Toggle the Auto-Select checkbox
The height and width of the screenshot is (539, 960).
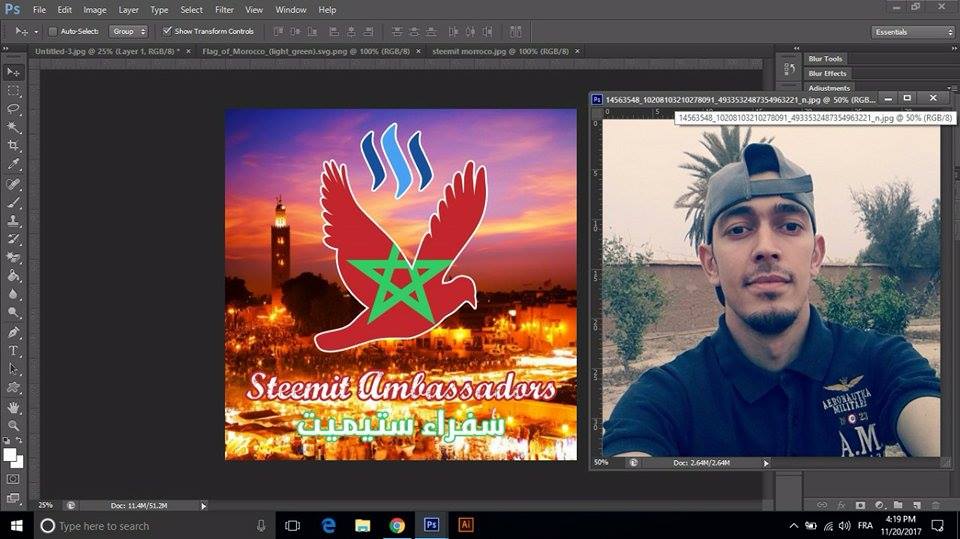pyautogui.click(x=53, y=31)
